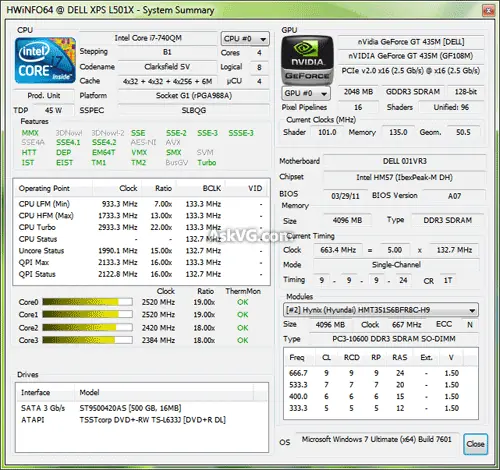Viewport: 500px width, 470px height.
Task: Click the Core3 usage bar
Action: click(x=87, y=340)
